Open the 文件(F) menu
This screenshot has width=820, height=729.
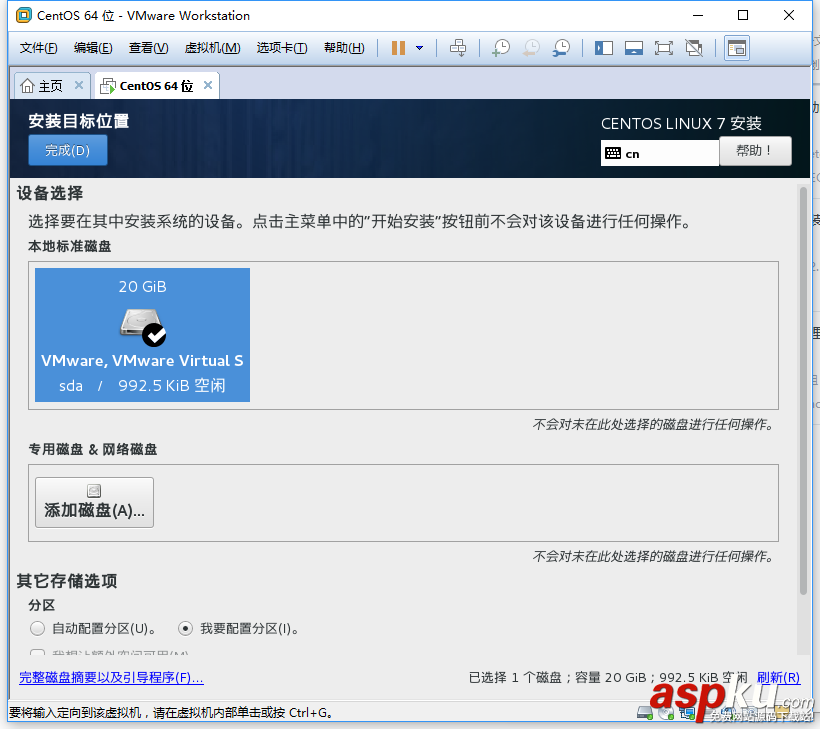tap(38, 48)
